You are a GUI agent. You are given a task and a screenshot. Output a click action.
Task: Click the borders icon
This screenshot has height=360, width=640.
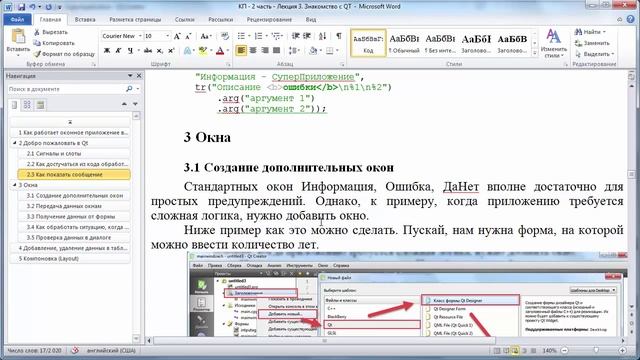tap(330, 51)
